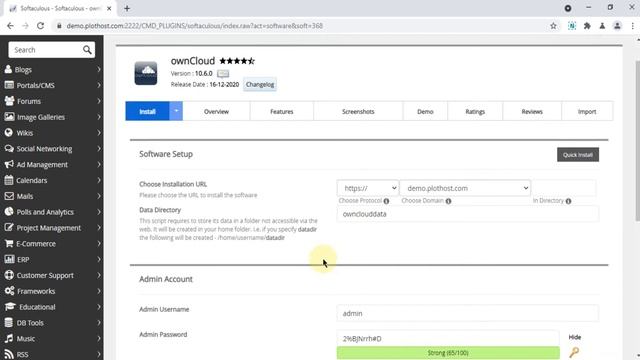Image resolution: width=640 pixels, height=360 pixels.
Task: Expand the Frameworks category arrow
Action: pyautogui.click(x=99, y=291)
